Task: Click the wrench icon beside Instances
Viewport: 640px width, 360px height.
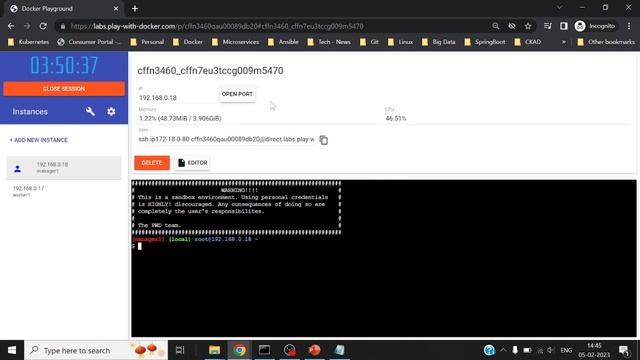Action: click(x=90, y=111)
